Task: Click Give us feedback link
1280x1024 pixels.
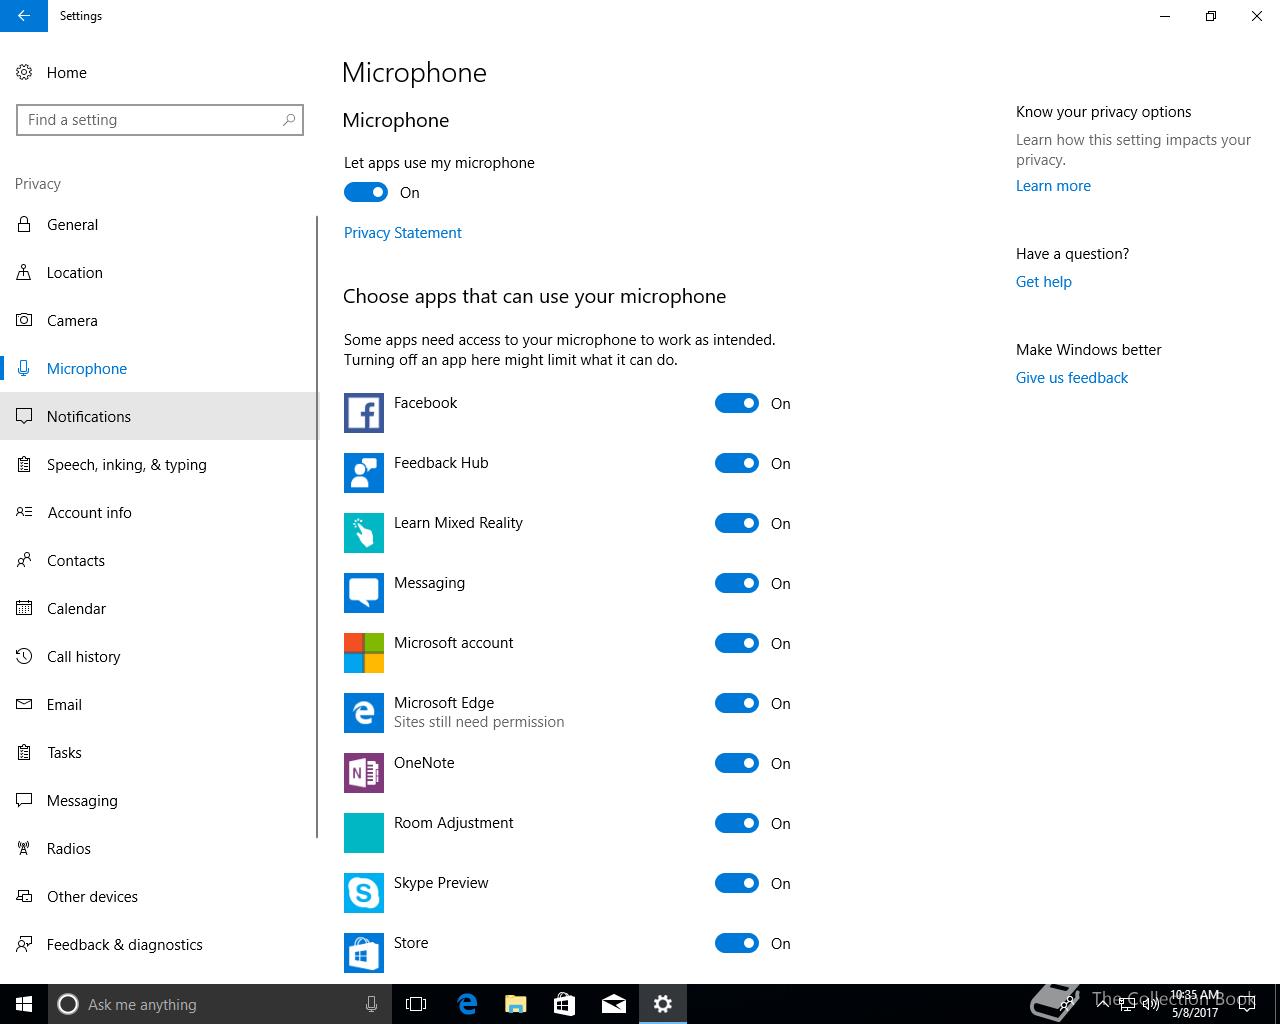Action: (1072, 378)
